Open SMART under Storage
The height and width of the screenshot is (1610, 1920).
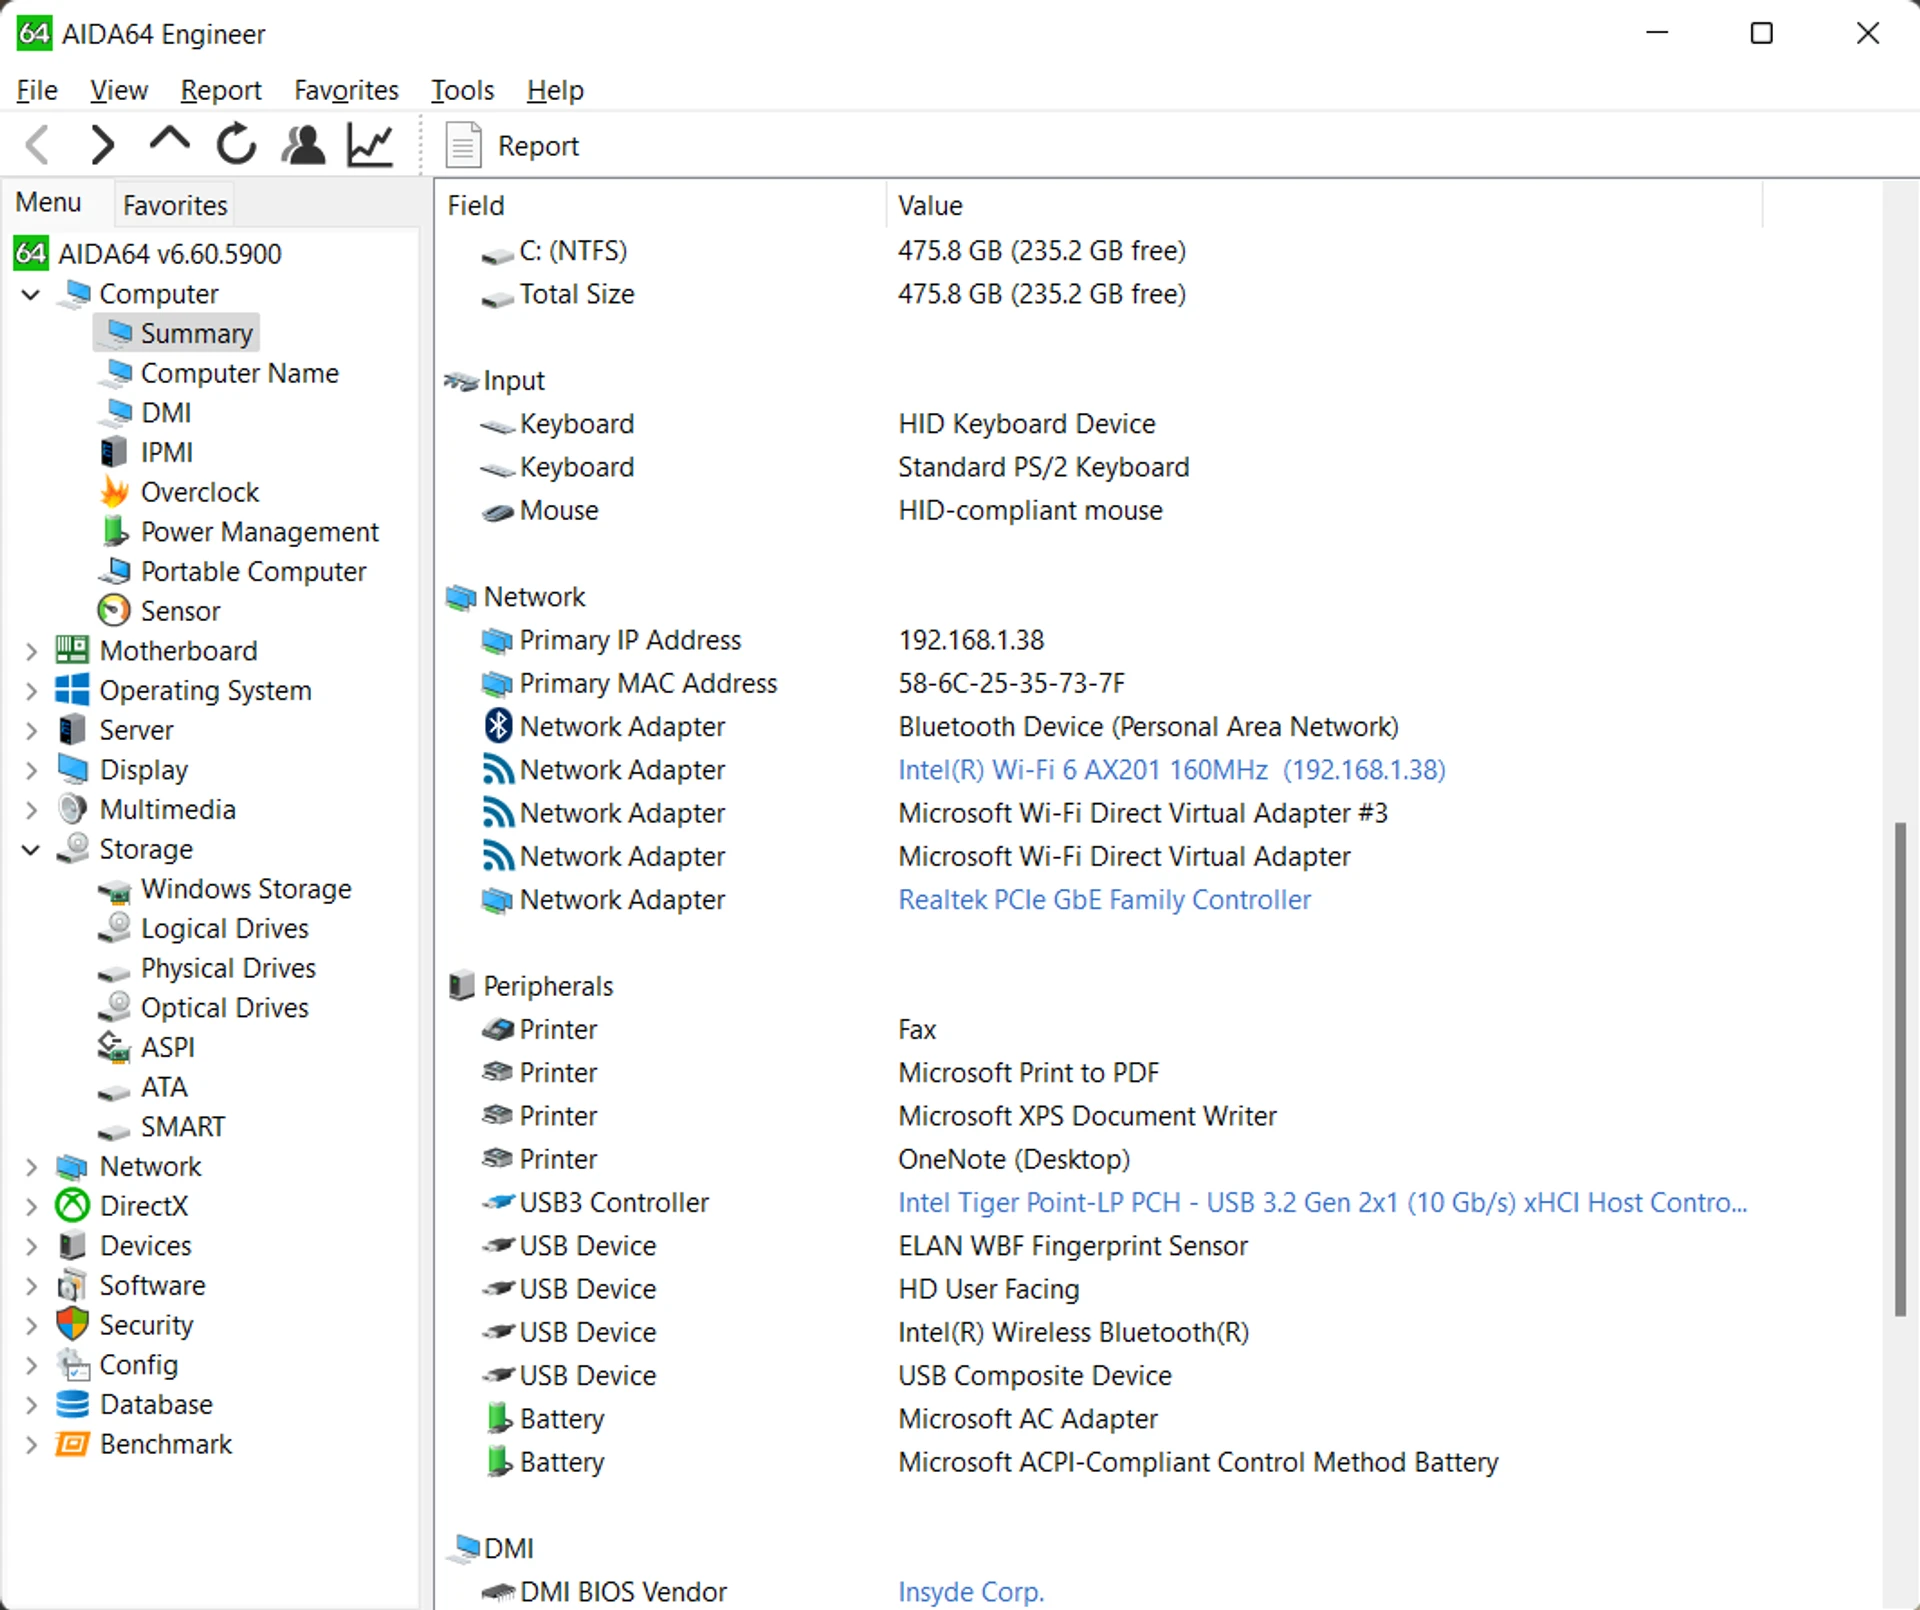click(x=183, y=1127)
